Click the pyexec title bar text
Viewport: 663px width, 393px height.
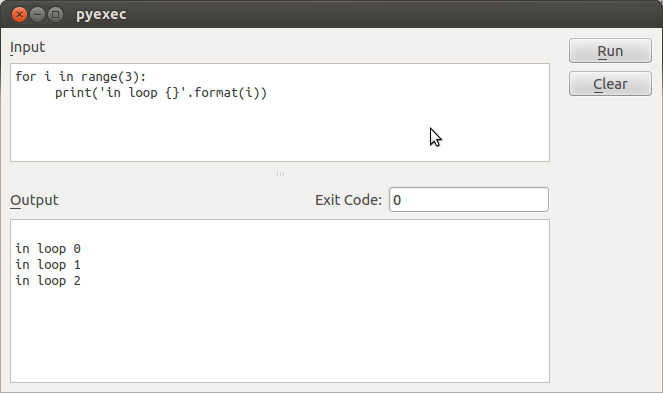click(101, 14)
